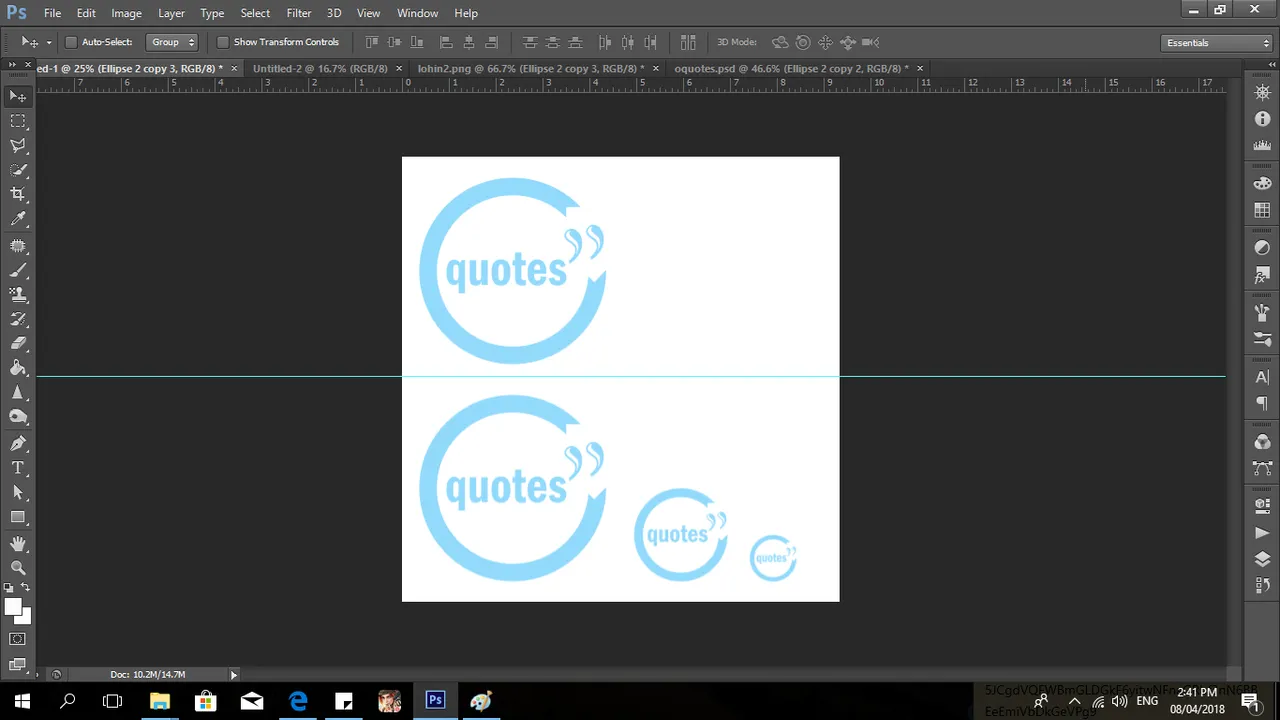Open the Paragraph panel icon

pyautogui.click(x=1262, y=404)
